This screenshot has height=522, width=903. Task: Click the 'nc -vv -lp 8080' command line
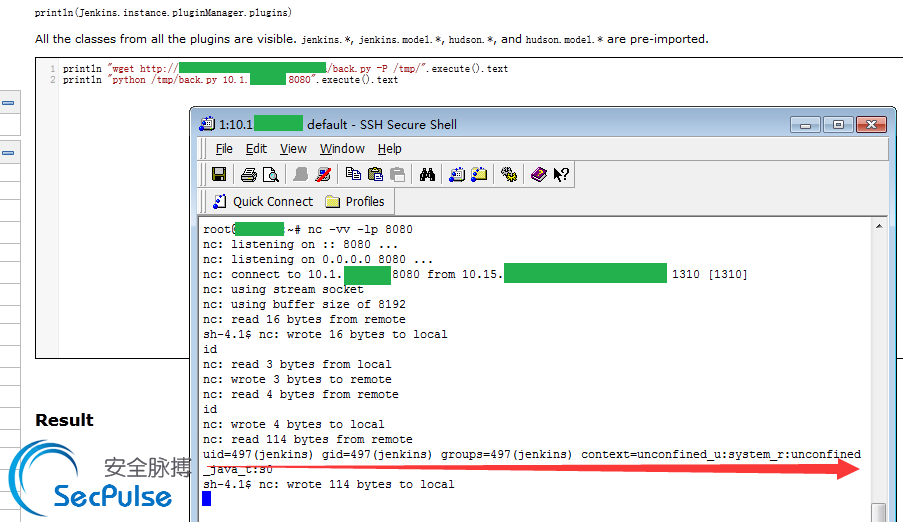[x=308, y=229]
